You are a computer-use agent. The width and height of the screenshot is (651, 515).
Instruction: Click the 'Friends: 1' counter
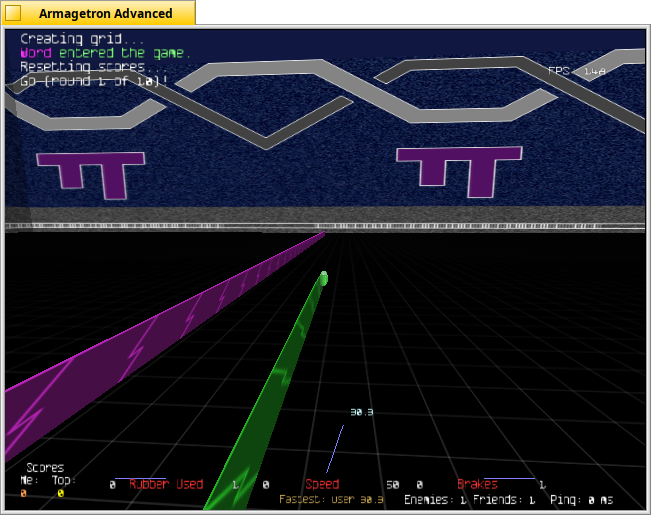504,500
